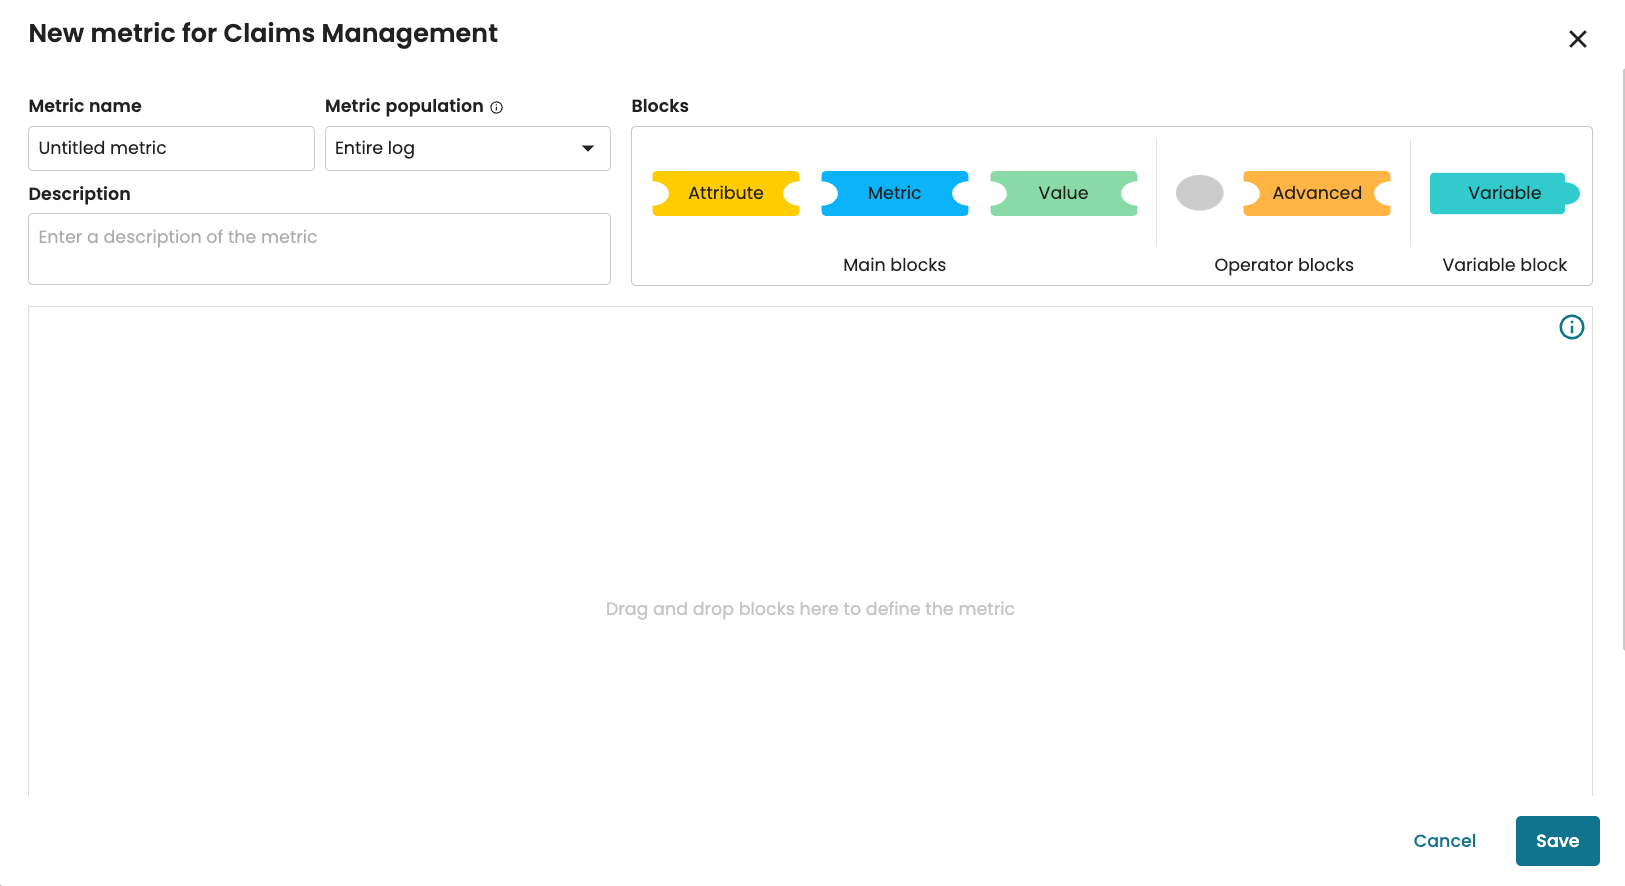Save the new metric
Image resolution: width=1625 pixels, height=886 pixels.
(1557, 841)
